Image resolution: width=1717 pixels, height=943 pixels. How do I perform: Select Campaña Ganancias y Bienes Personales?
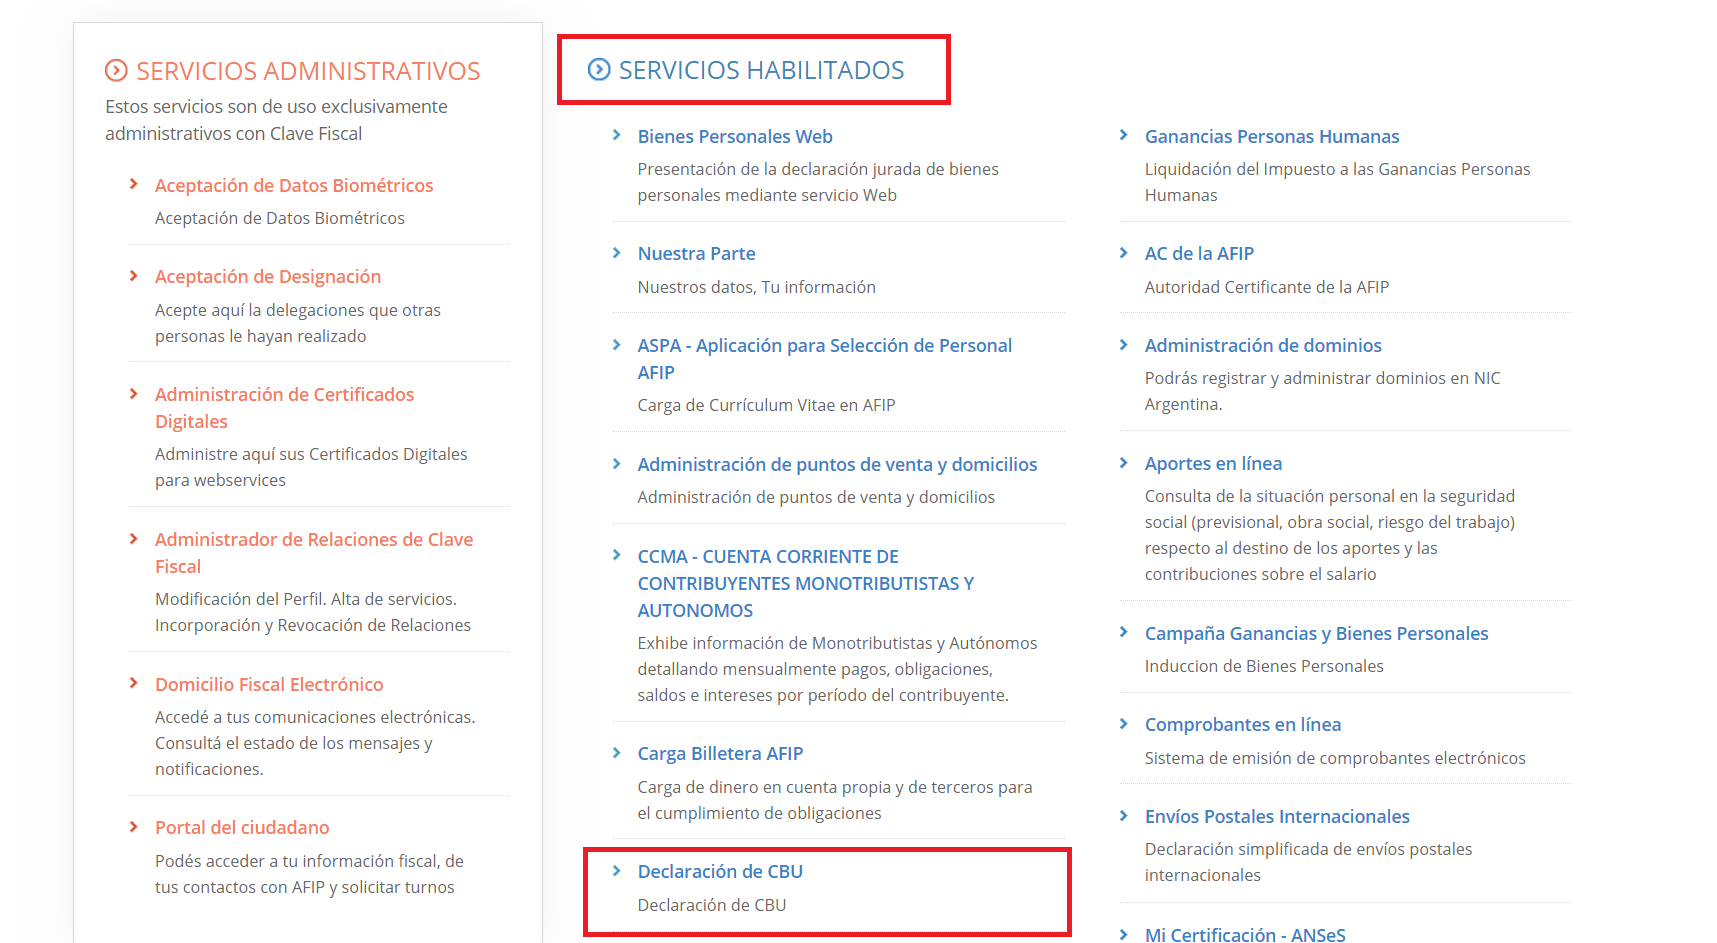pyautogui.click(x=1316, y=634)
